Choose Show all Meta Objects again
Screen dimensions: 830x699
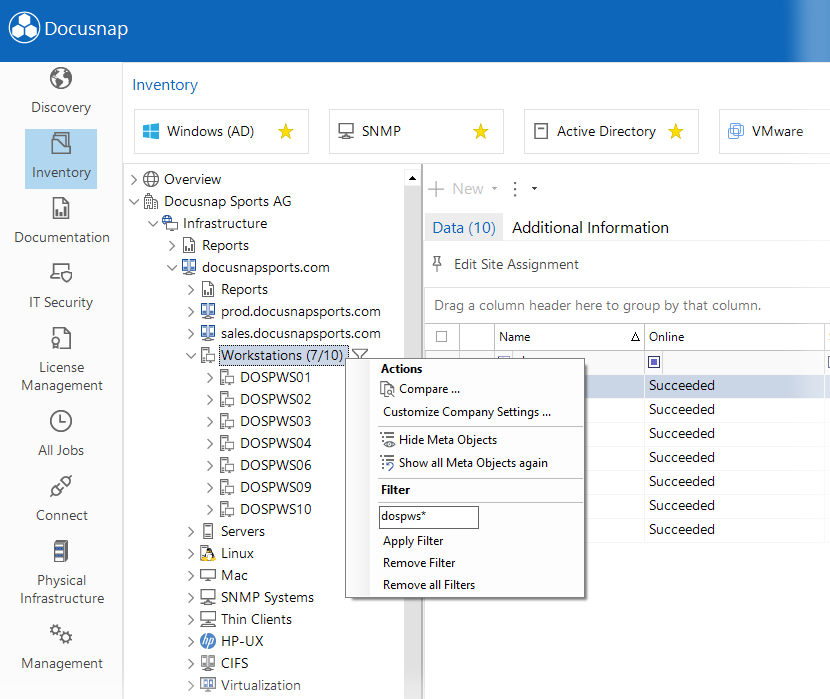(473, 463)
